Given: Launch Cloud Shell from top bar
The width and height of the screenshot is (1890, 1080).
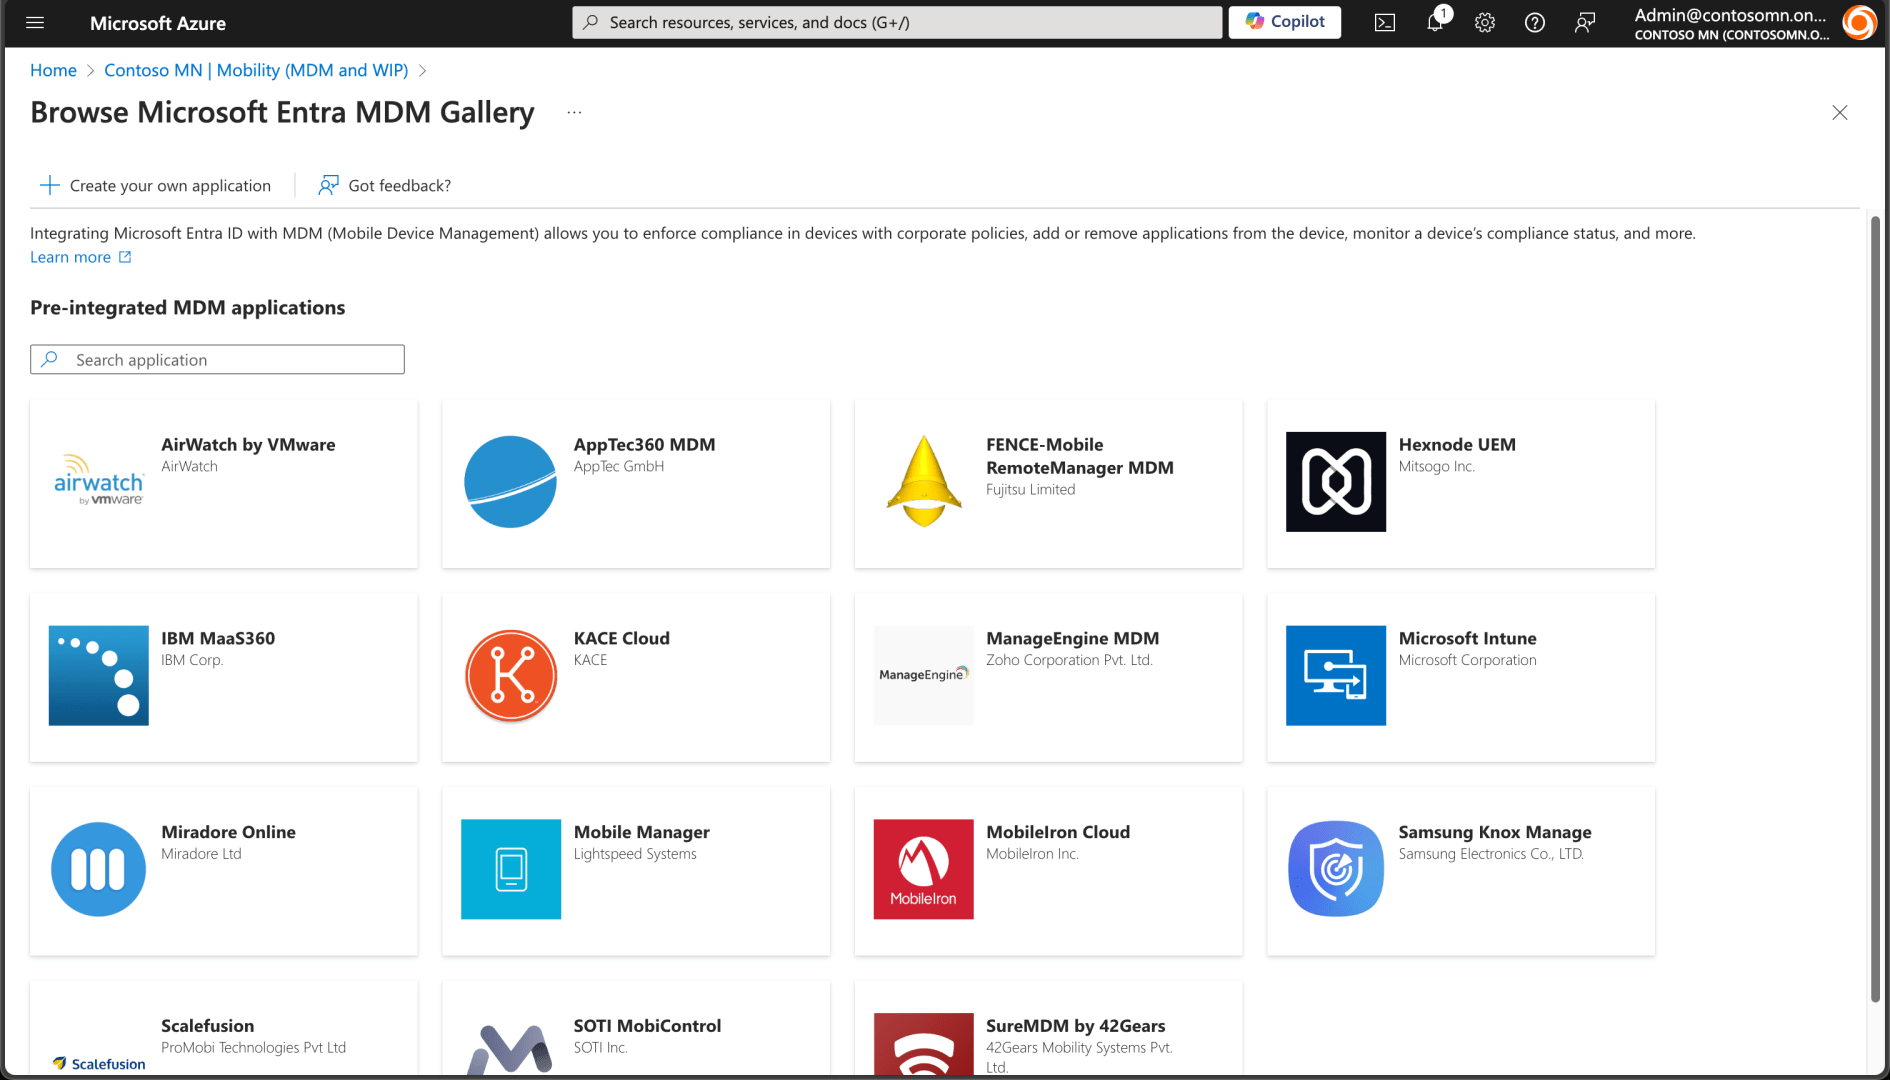Looking at the screenshot, I should pos(1385,22).
